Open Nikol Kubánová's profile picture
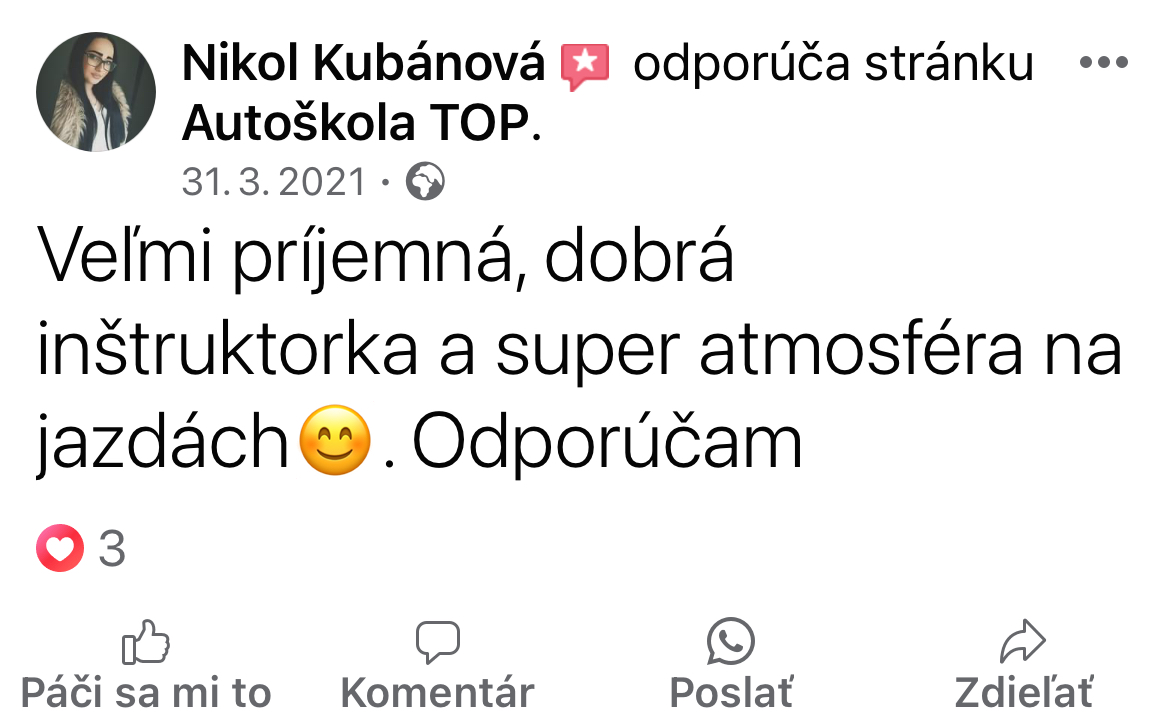Screen dimensions: 1170x723 tap(96, 92)
